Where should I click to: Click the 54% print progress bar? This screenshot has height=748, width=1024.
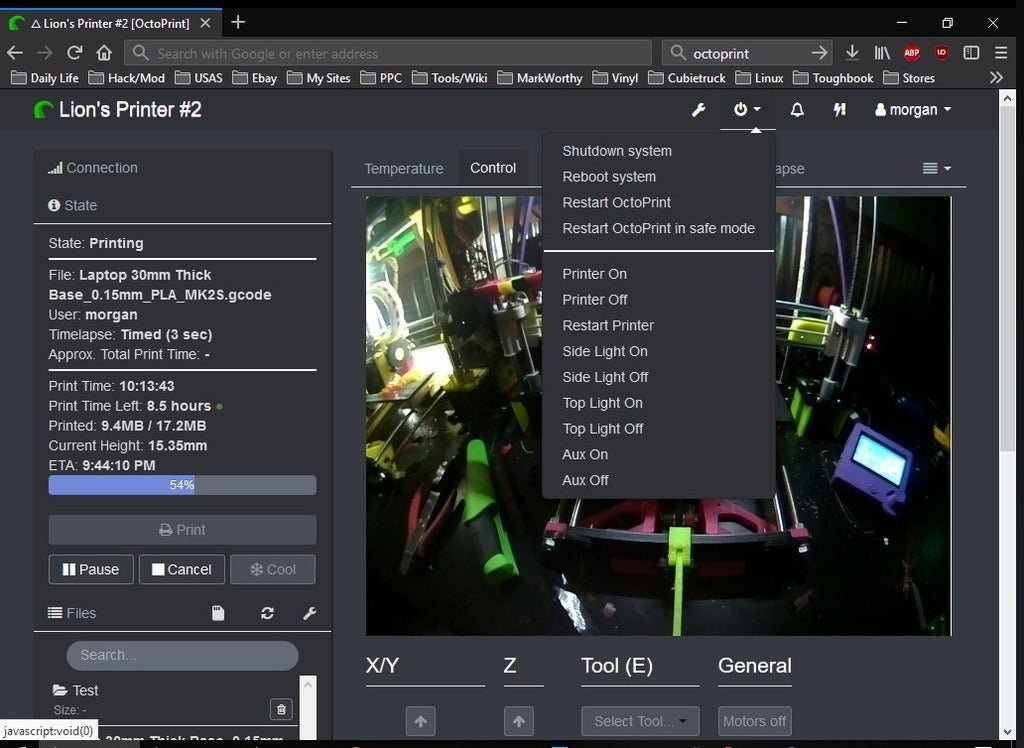click(182, 485)
